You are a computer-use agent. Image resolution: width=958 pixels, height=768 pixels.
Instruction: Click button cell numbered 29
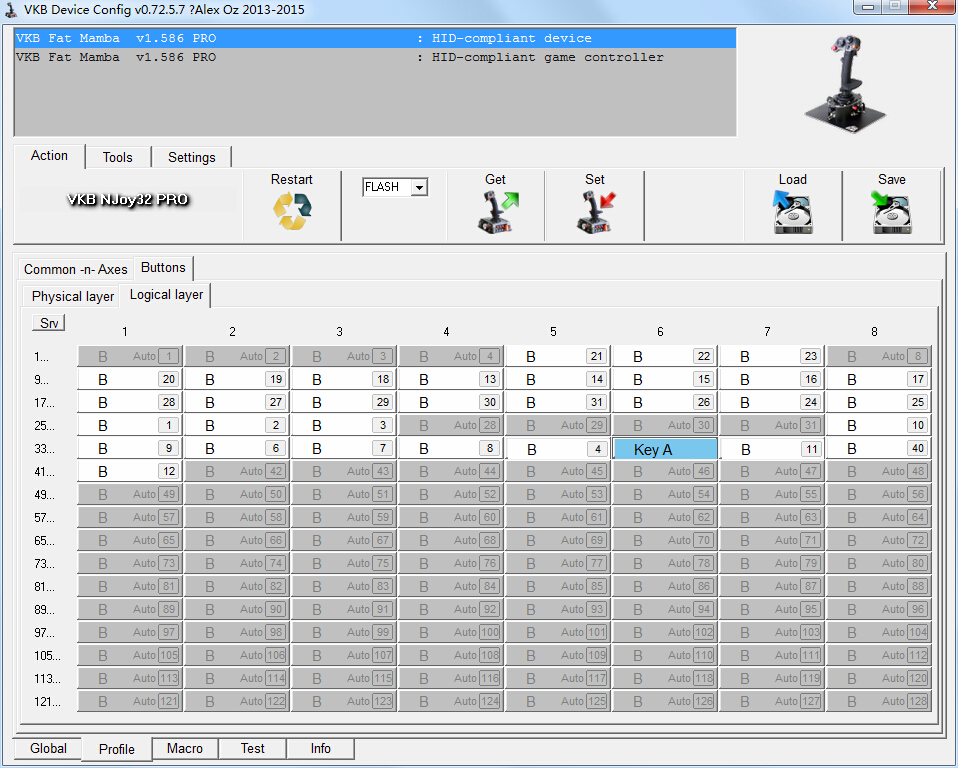[344, 403]
